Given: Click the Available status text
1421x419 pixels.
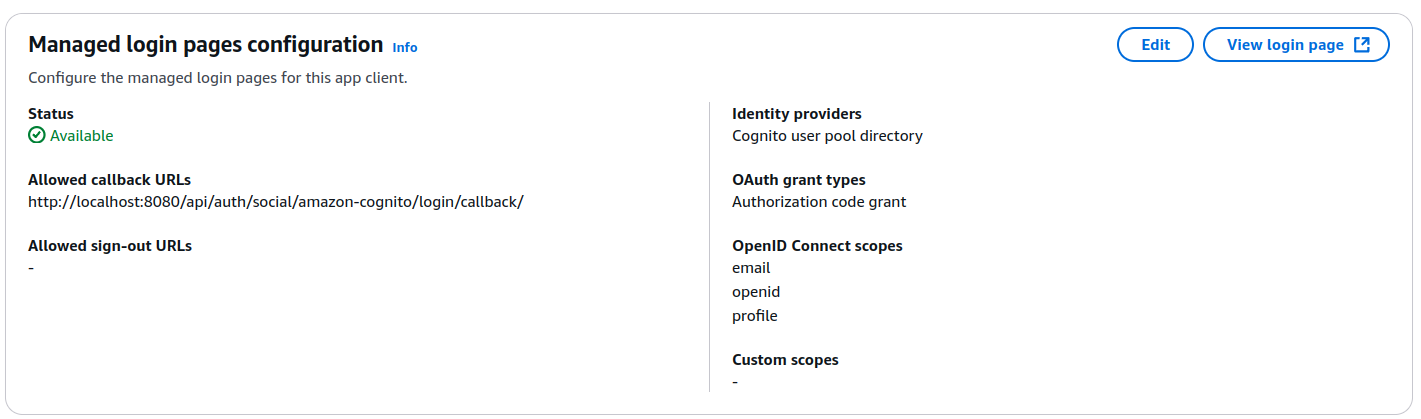Looking at the screenshot, I should [82, 136].
